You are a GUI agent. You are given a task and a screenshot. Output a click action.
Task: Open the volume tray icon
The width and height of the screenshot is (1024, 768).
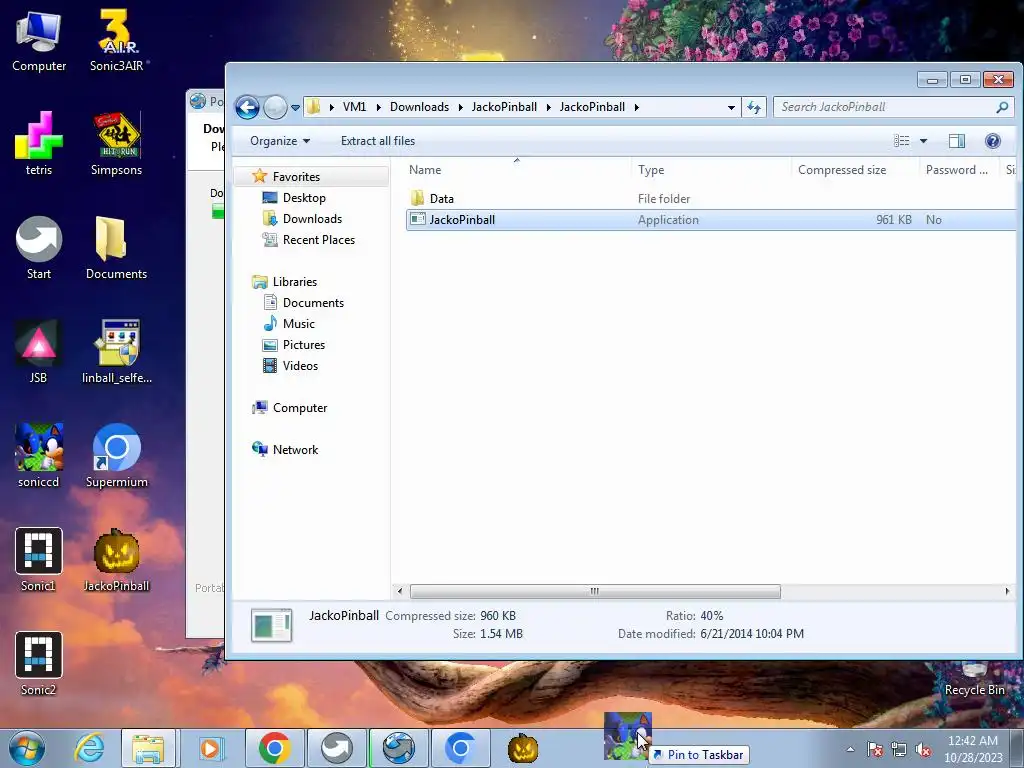[923, 750]
